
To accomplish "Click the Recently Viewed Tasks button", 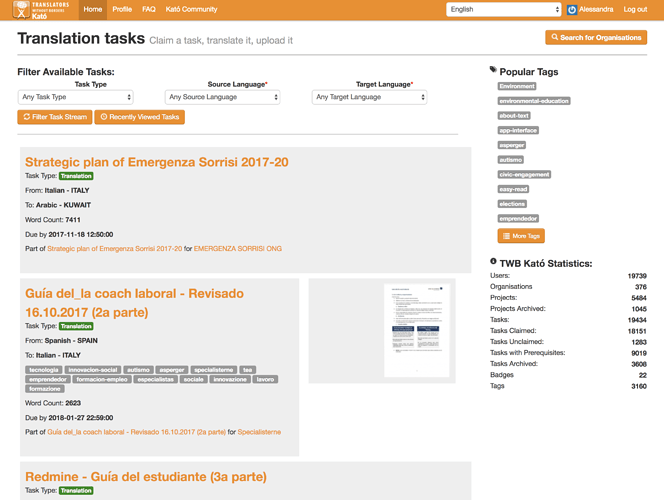I will (x=139, y=117).
